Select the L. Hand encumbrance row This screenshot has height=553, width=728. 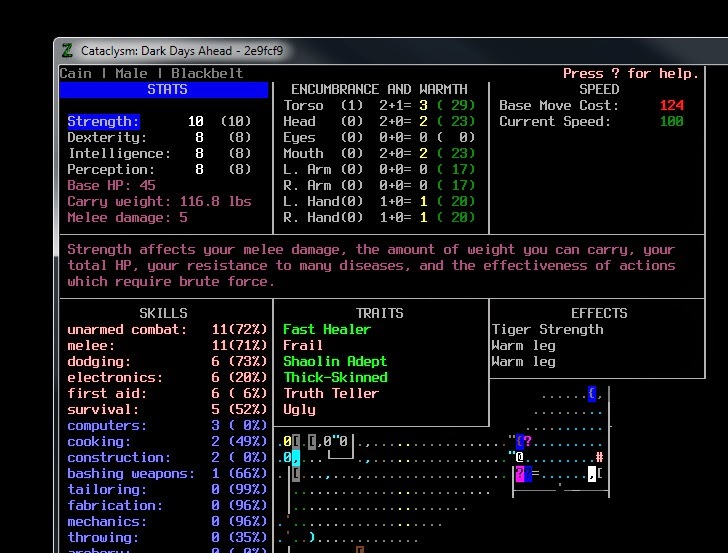click(x=379, y=202)
